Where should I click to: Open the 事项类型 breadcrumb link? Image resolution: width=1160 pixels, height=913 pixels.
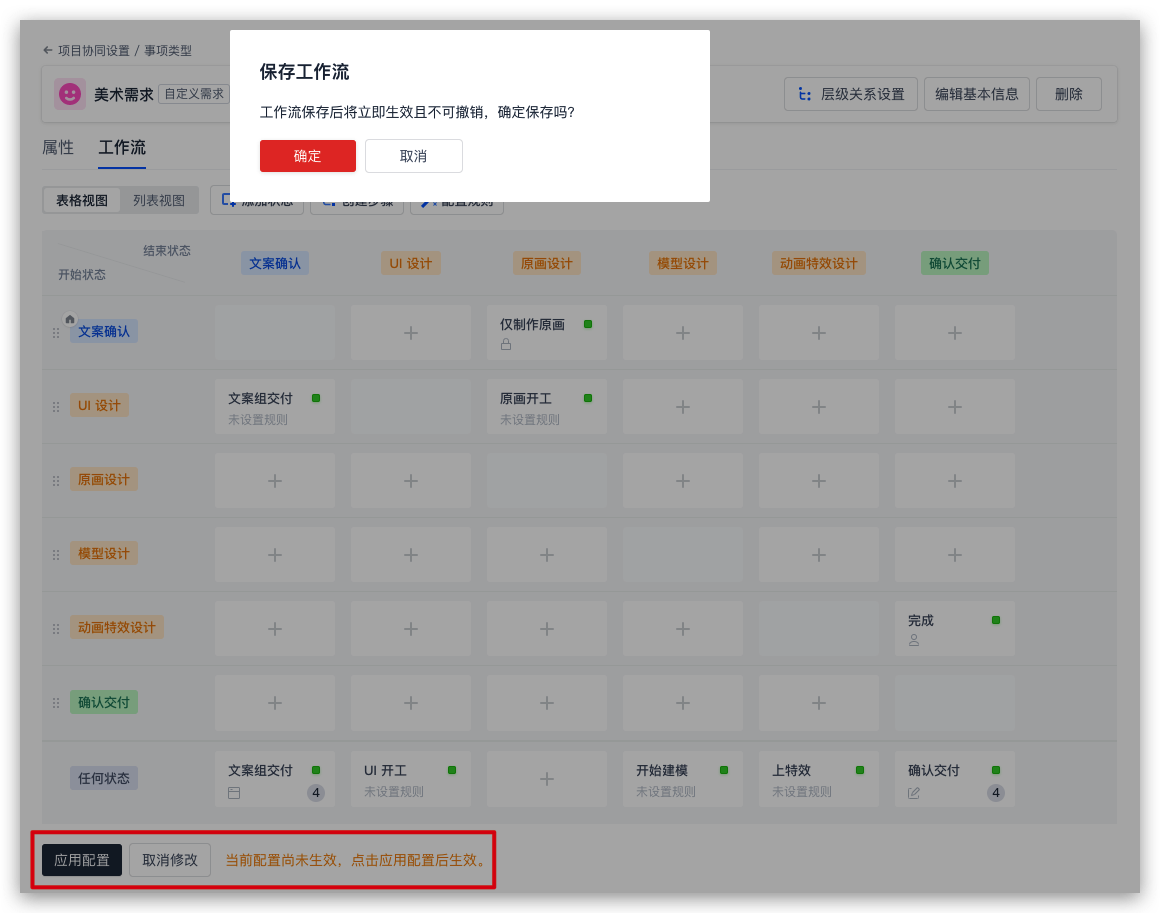click(168, 50)
